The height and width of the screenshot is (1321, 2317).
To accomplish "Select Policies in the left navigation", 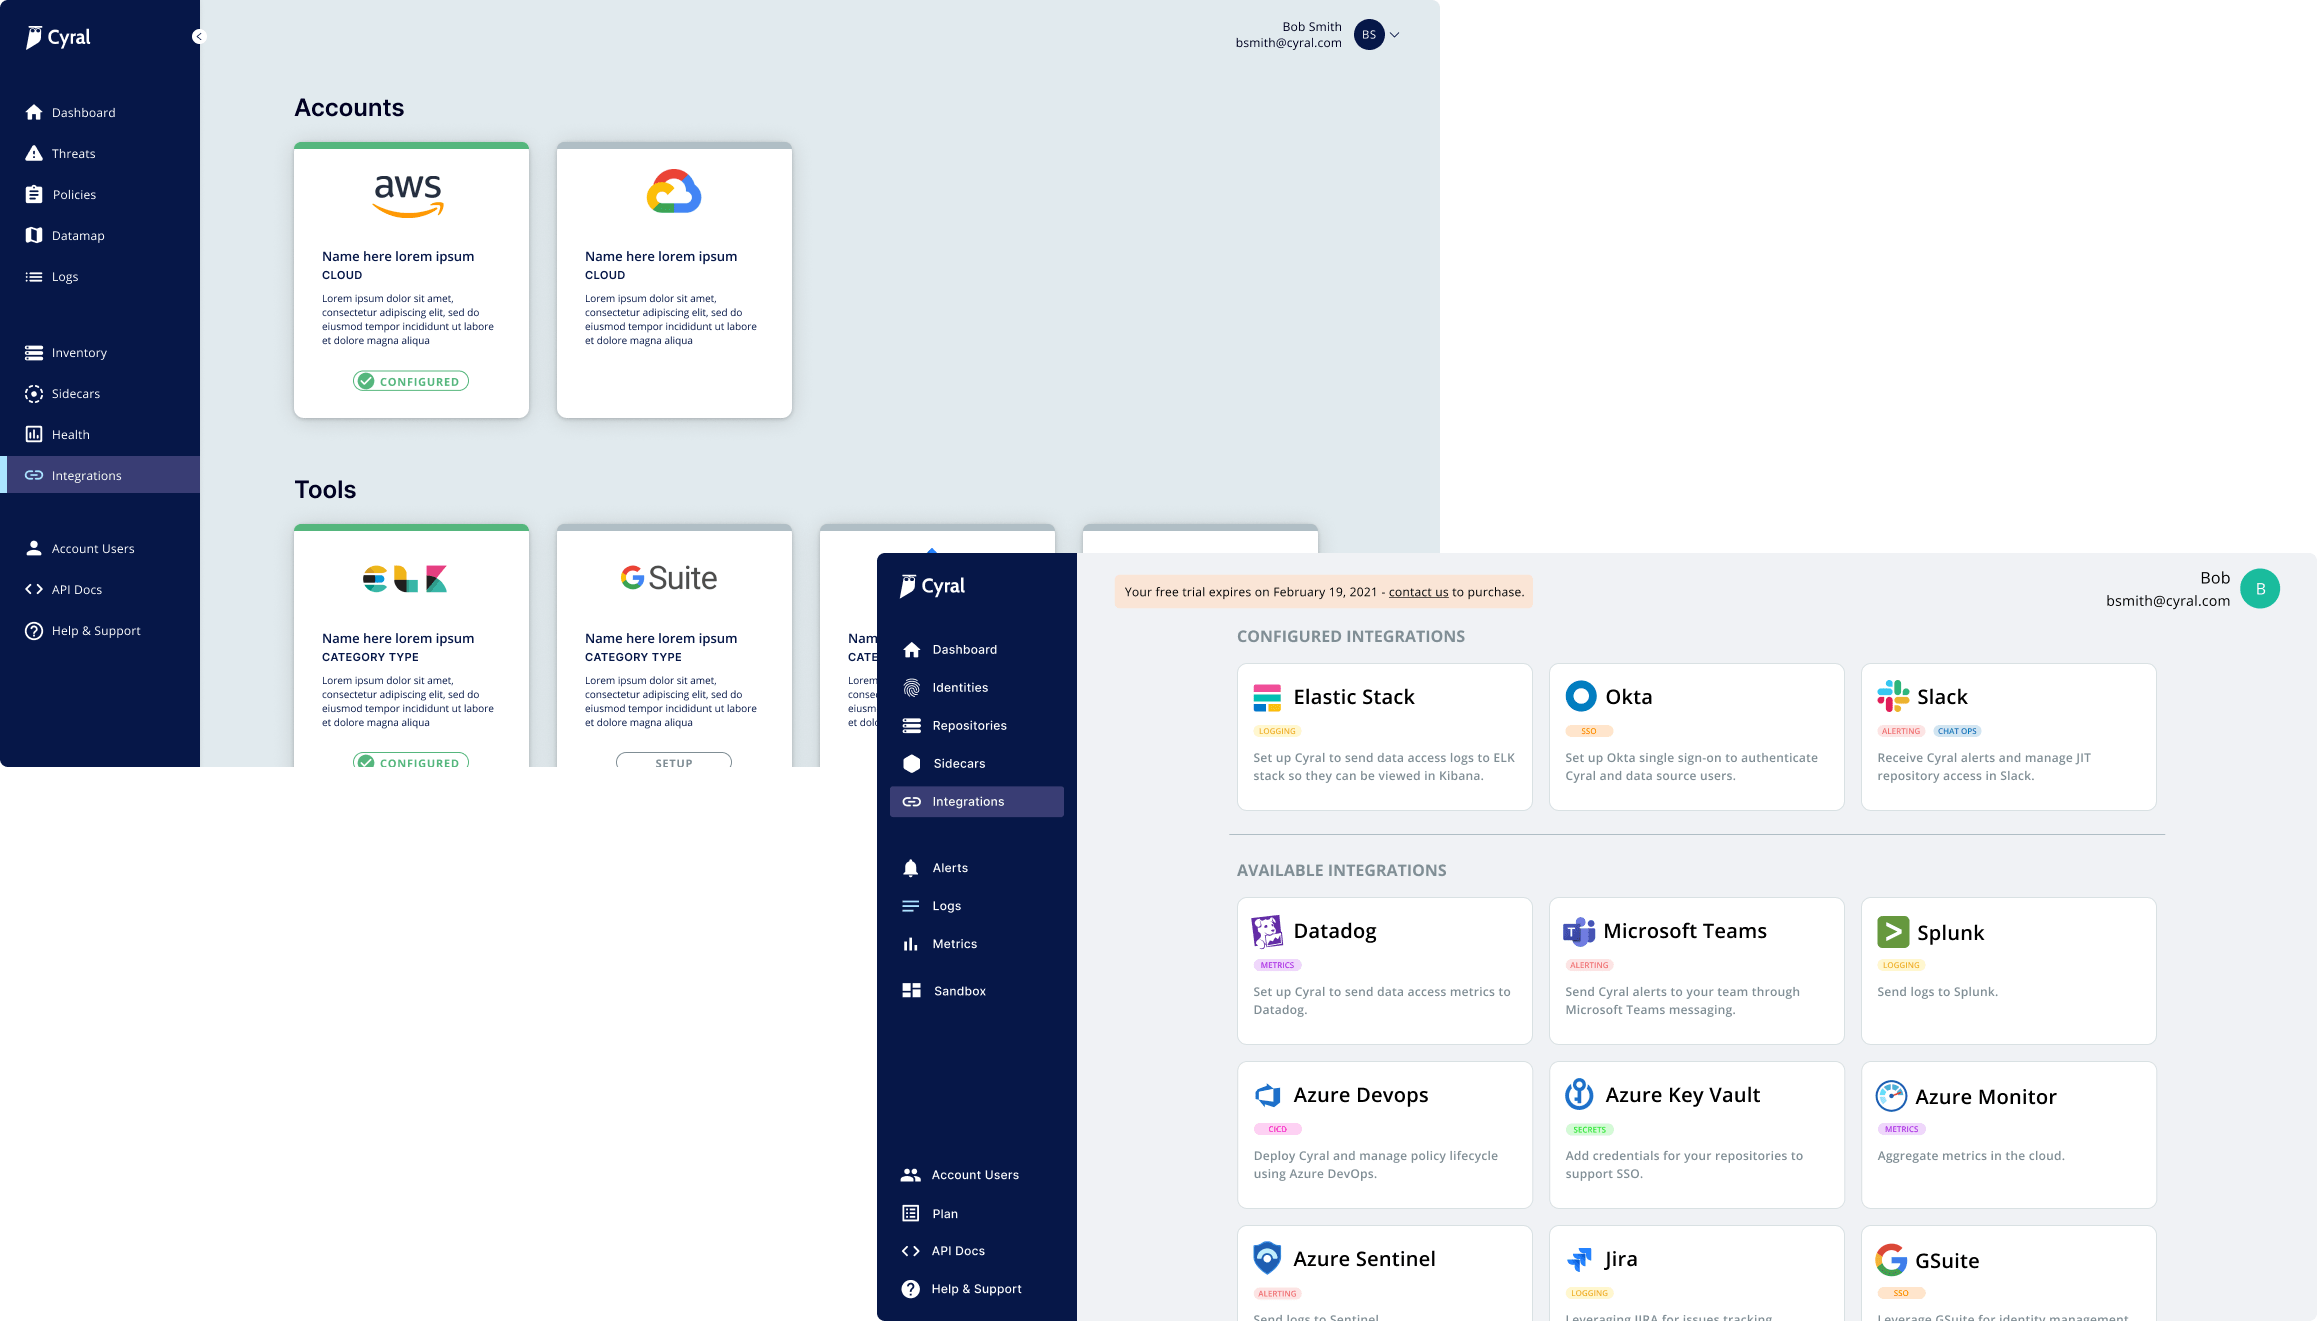I will [74, 195].
